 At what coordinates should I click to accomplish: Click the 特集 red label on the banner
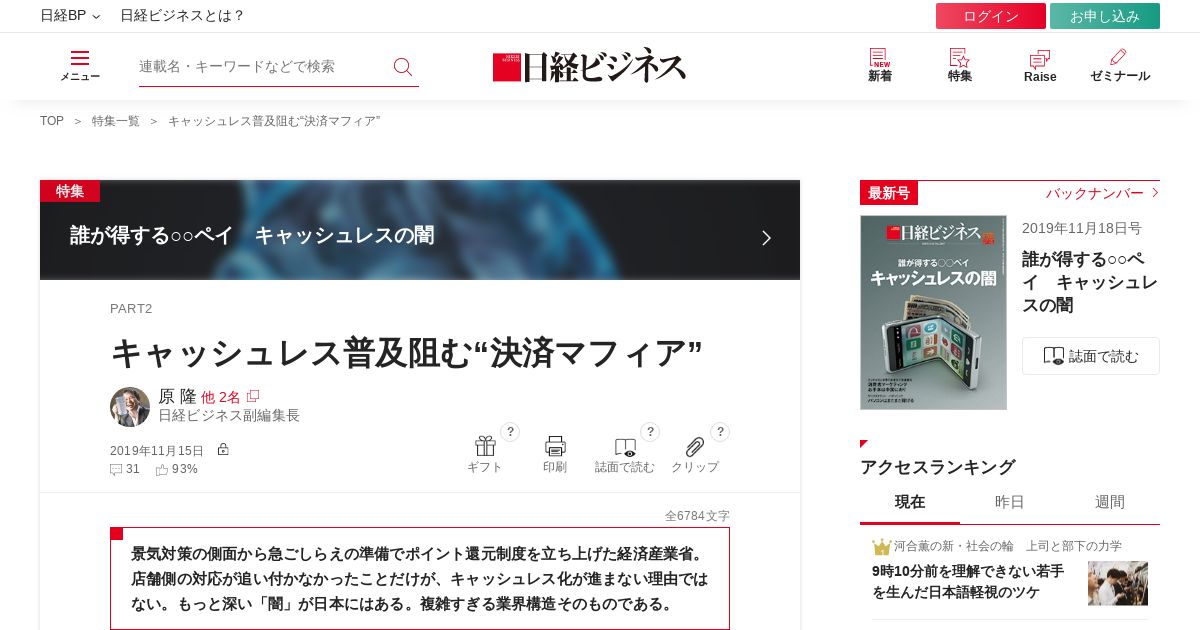pos(70,191)
